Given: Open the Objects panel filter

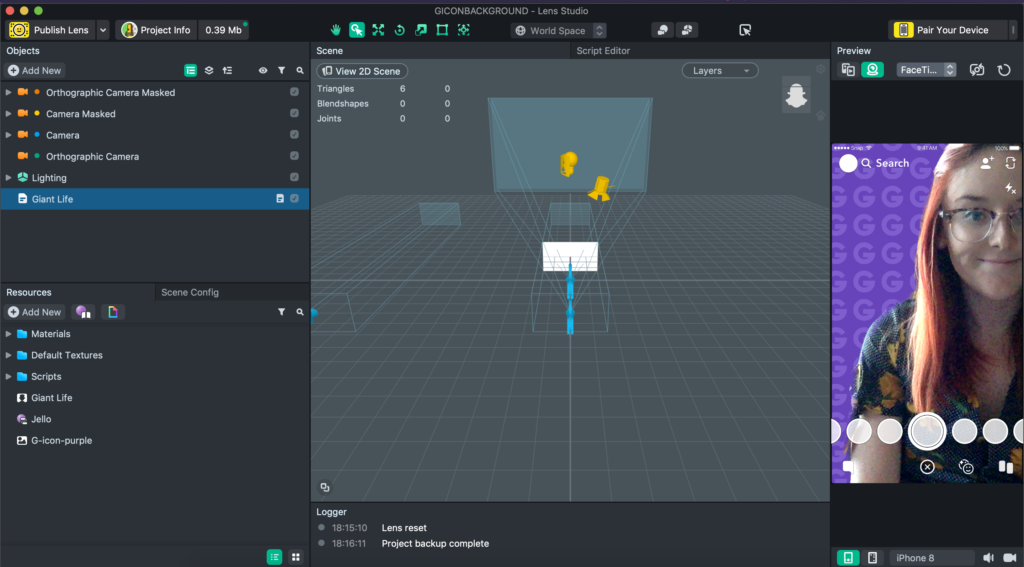Looking at the screenshot, I should click(x=281, y=71).
